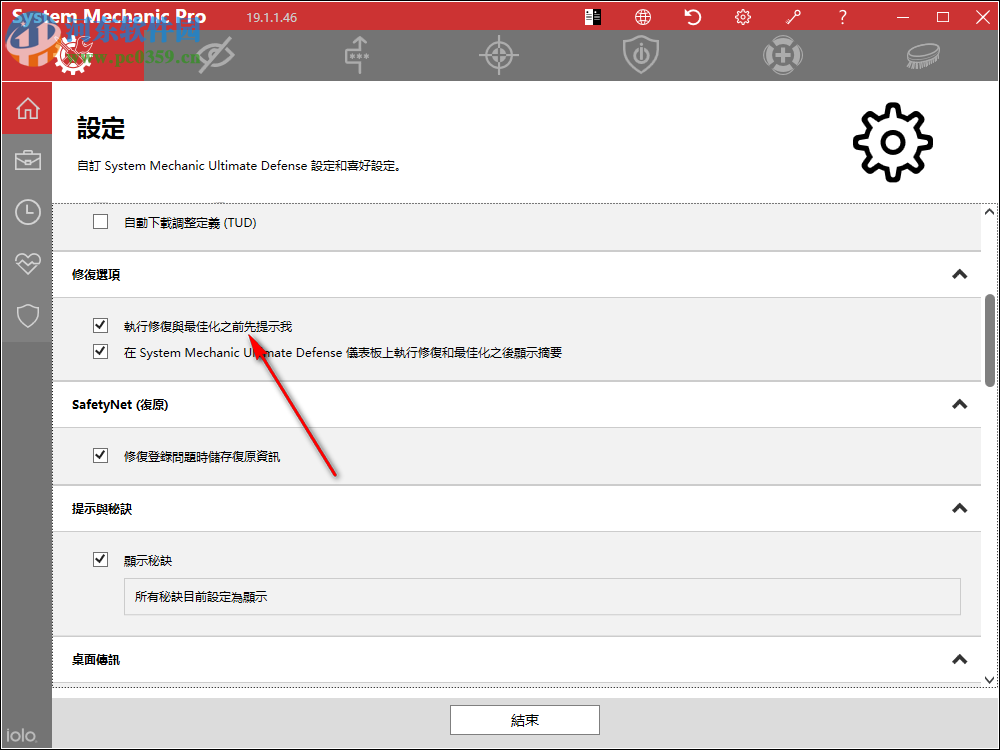Viewport: 1000px width, 750px height.
Task: Collapse the 提示與秘訣 section
Action: coord(959,508)
